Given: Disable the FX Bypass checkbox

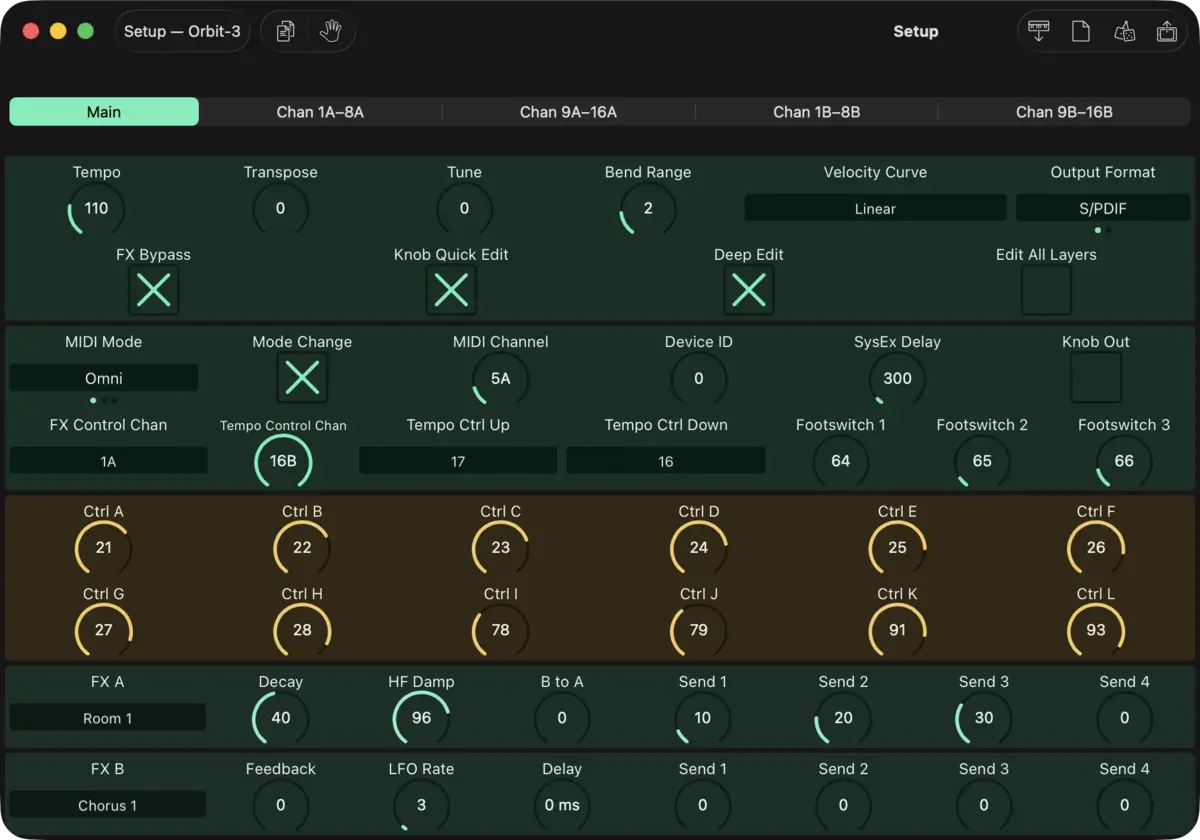Looking at the screenshot, I should point(154,291).
